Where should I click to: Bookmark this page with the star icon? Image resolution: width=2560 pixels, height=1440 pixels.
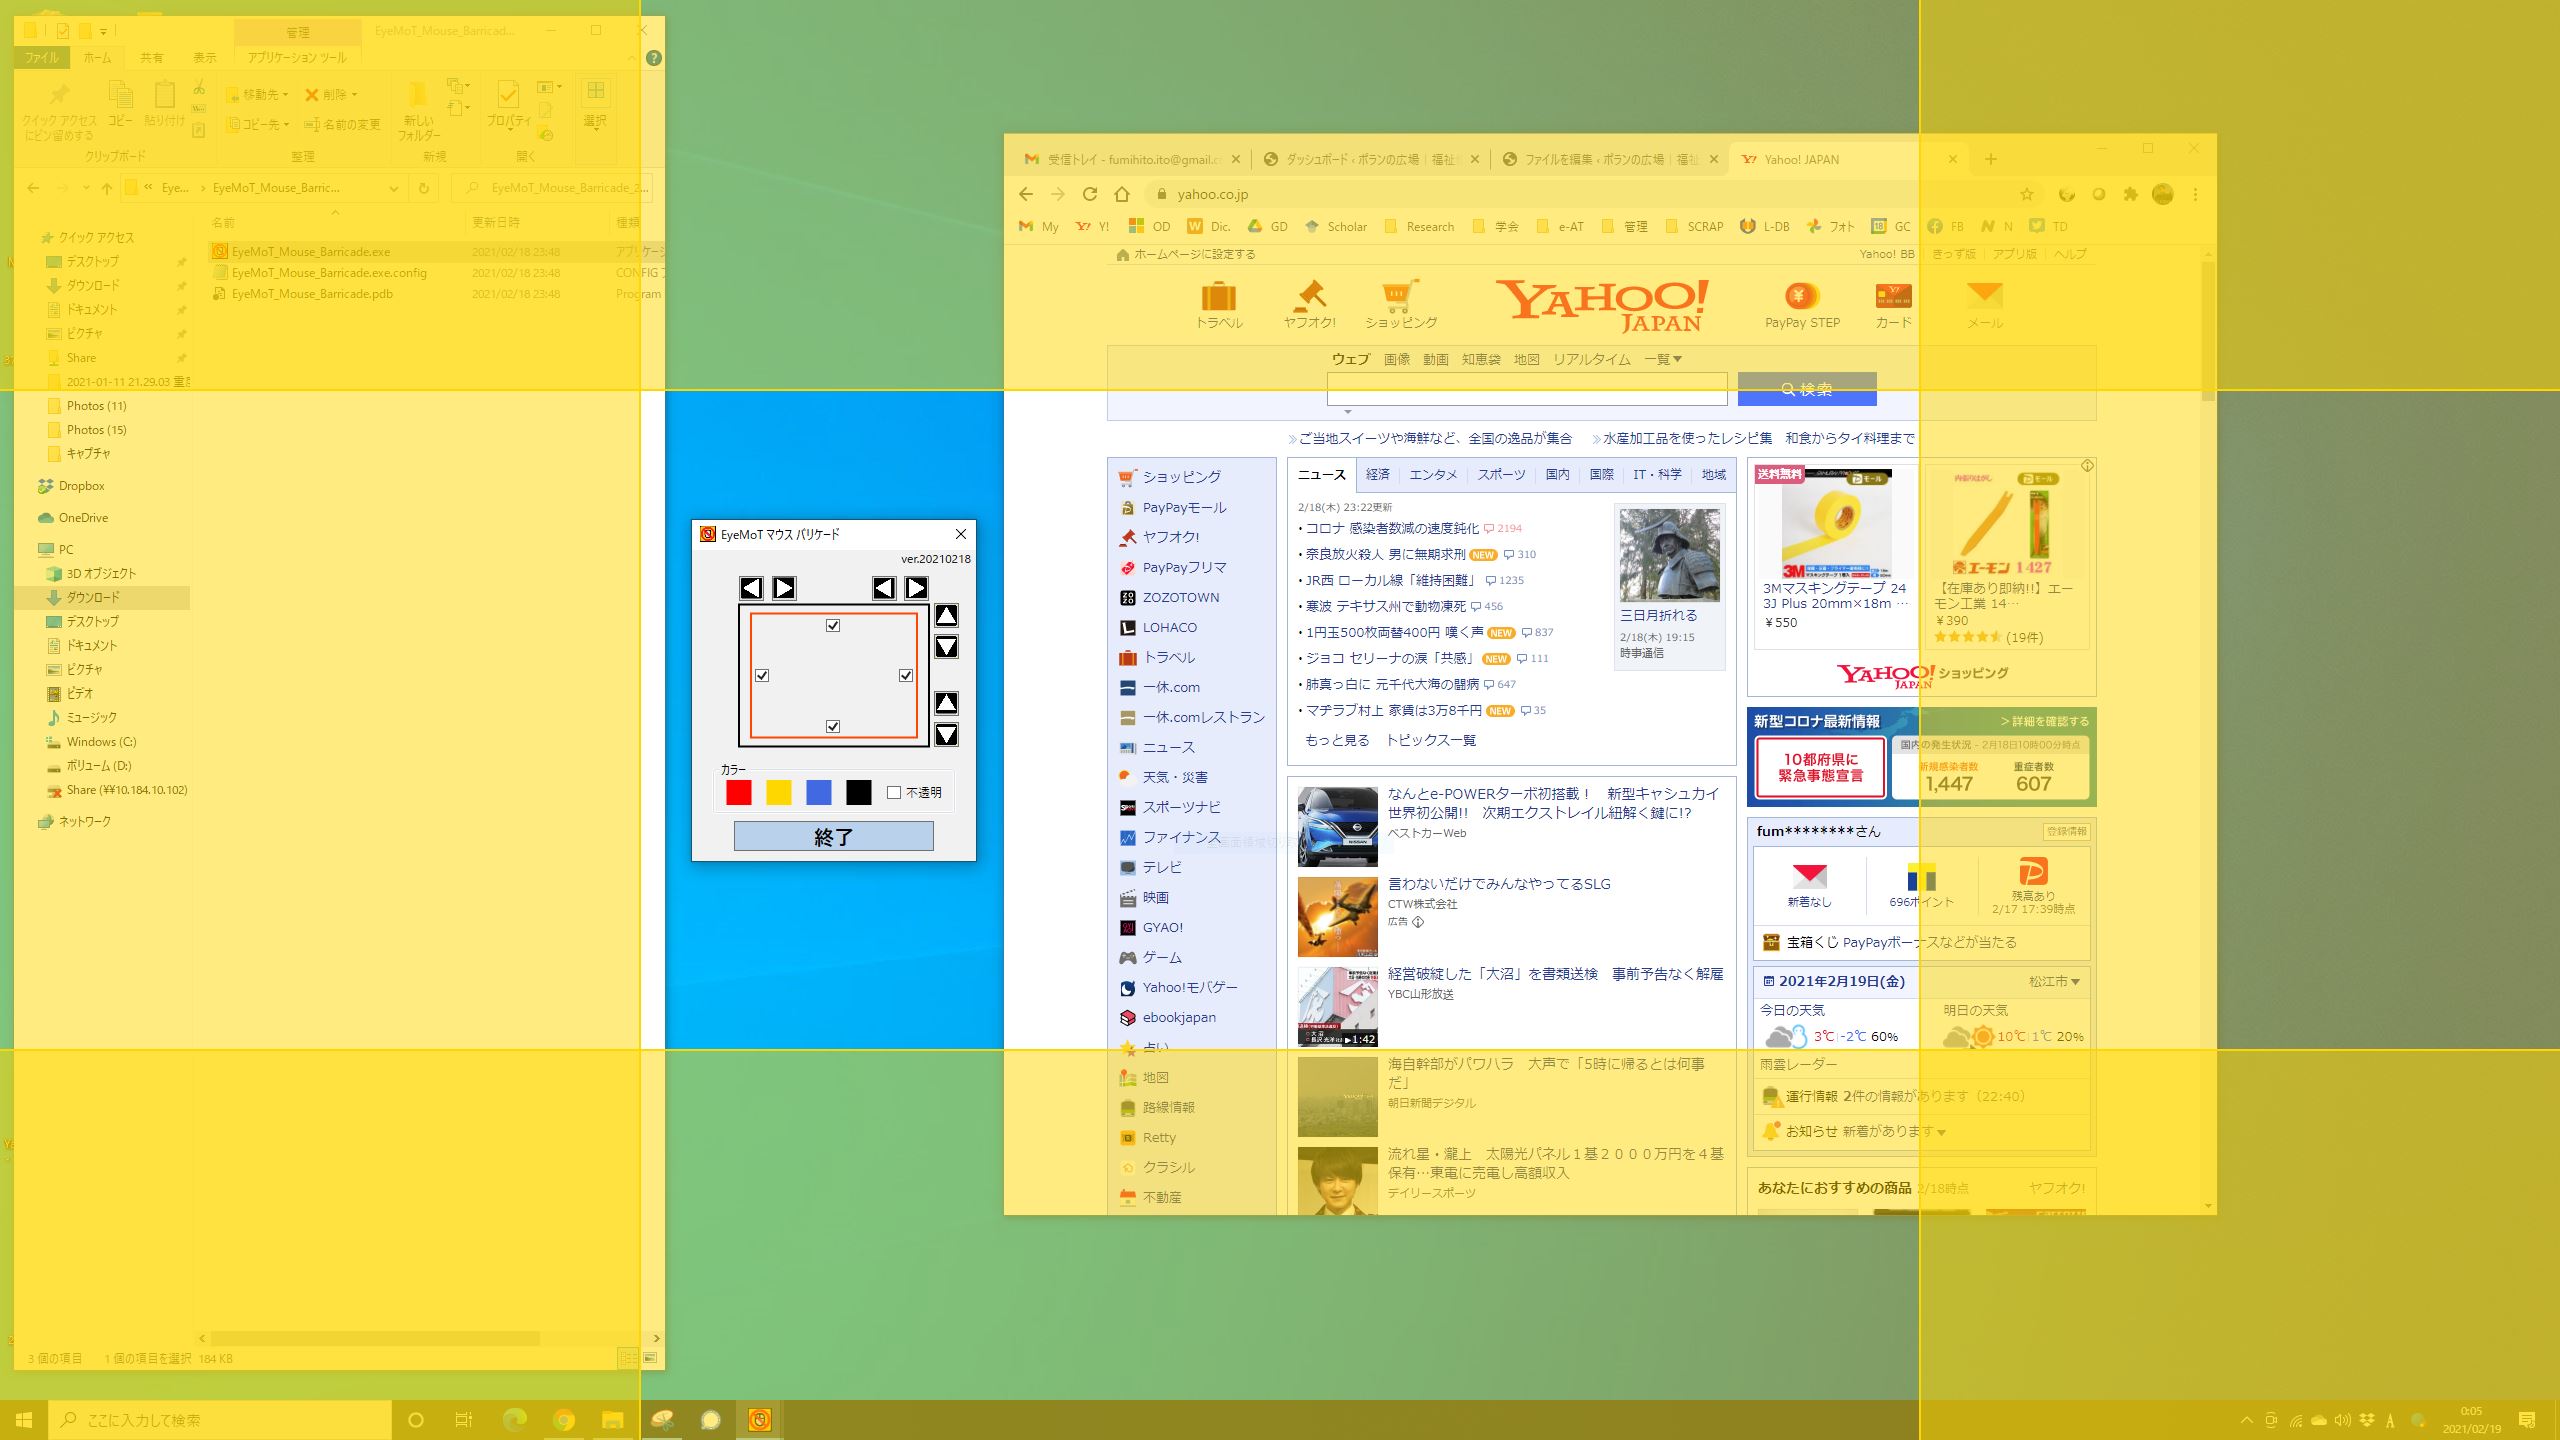tap(2027, 194)
